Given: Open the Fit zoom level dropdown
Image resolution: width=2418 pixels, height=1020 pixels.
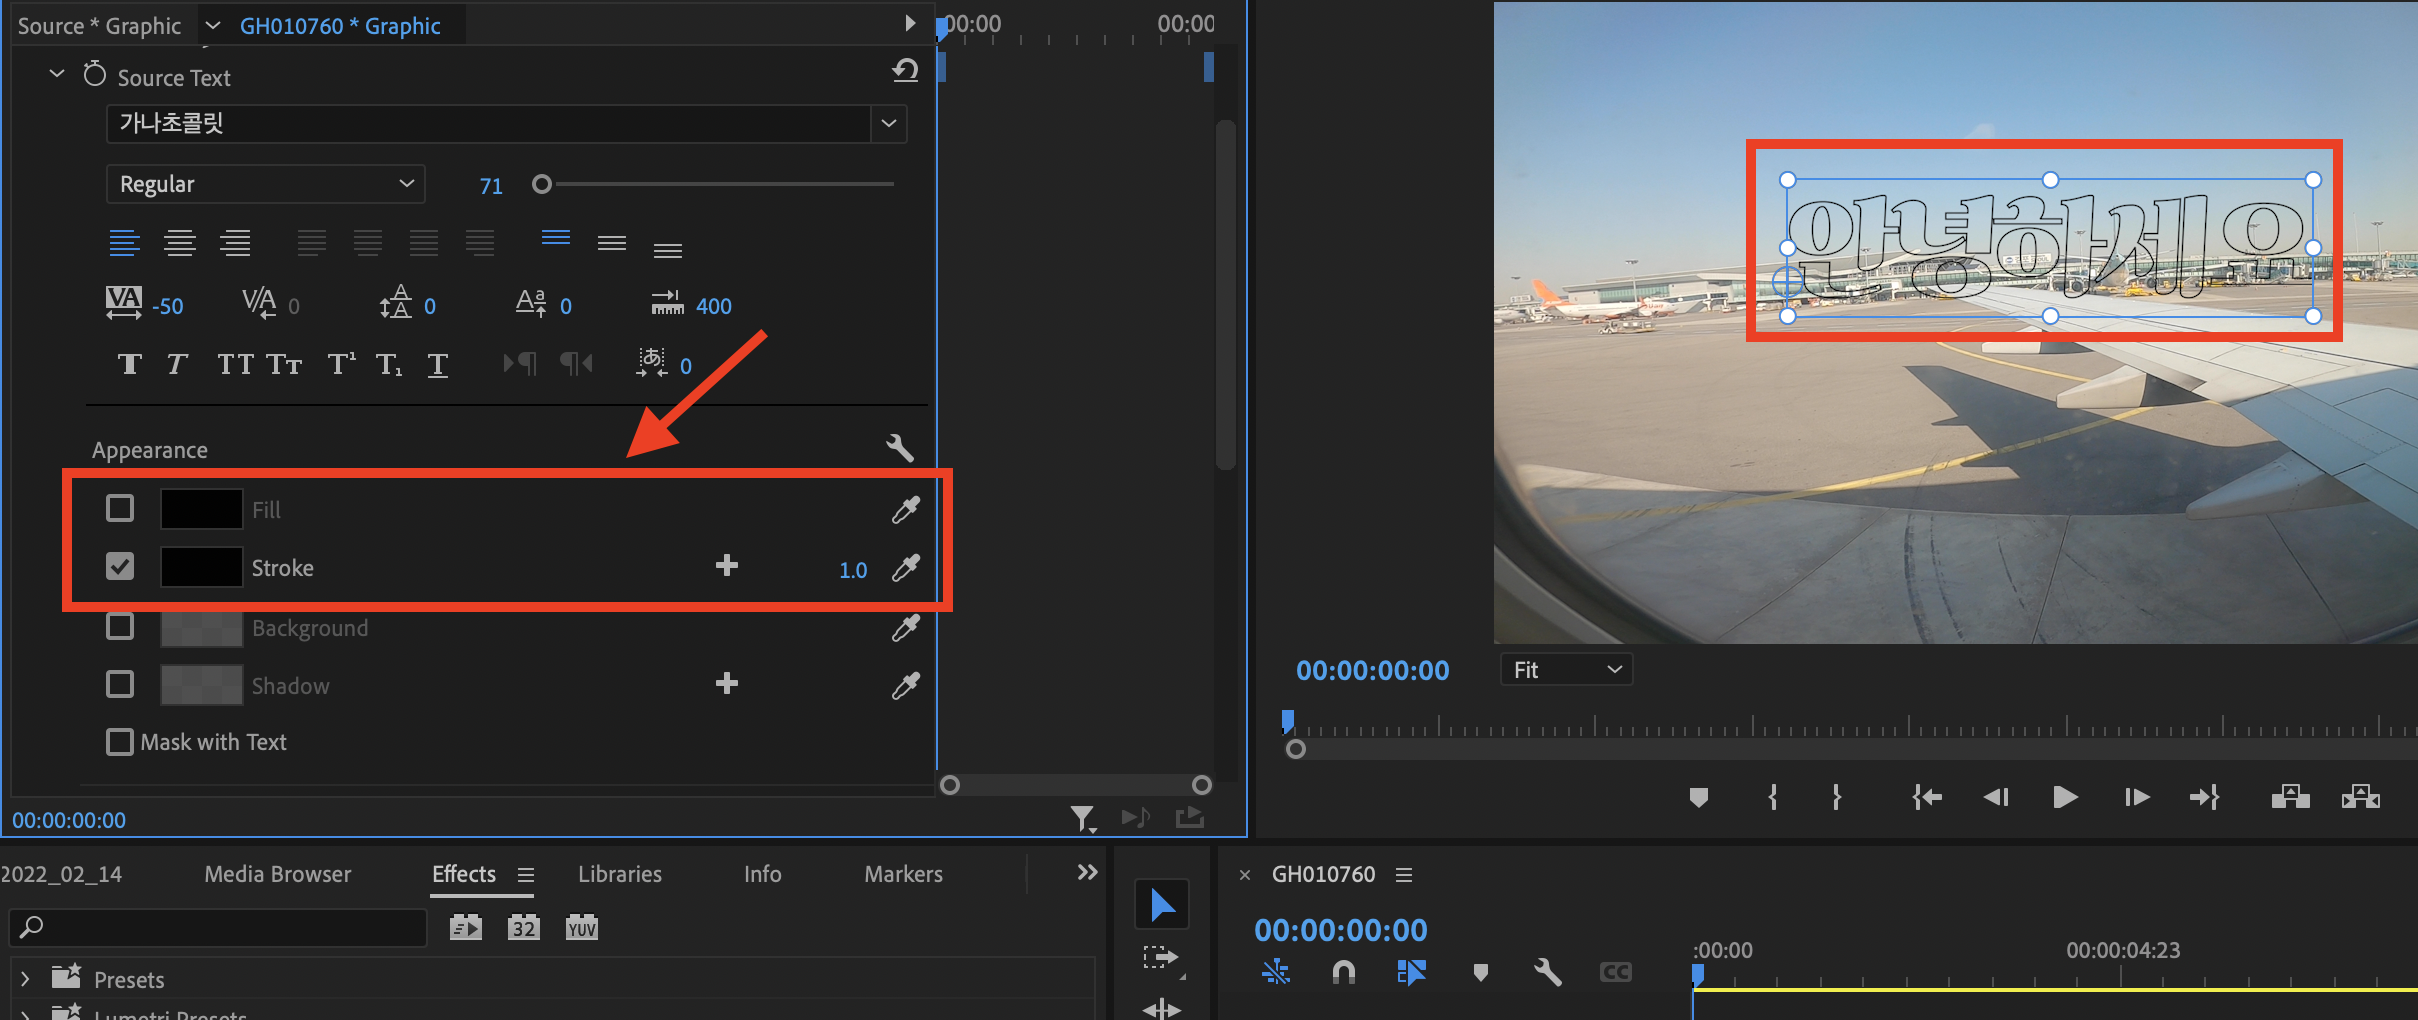Looking at the screenshot, I should point(1566,670).
